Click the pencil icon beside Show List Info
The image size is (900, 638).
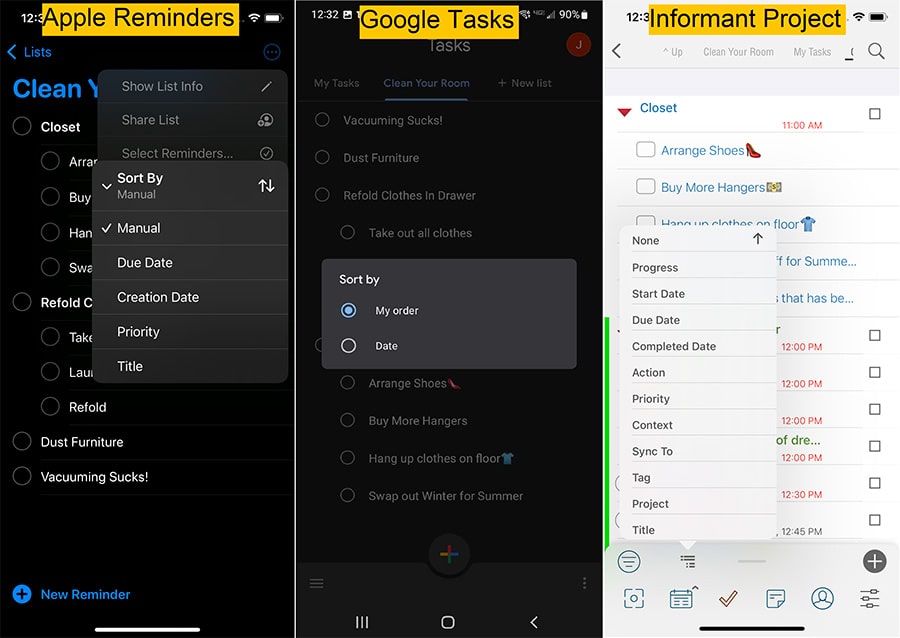tap(266, 87)
